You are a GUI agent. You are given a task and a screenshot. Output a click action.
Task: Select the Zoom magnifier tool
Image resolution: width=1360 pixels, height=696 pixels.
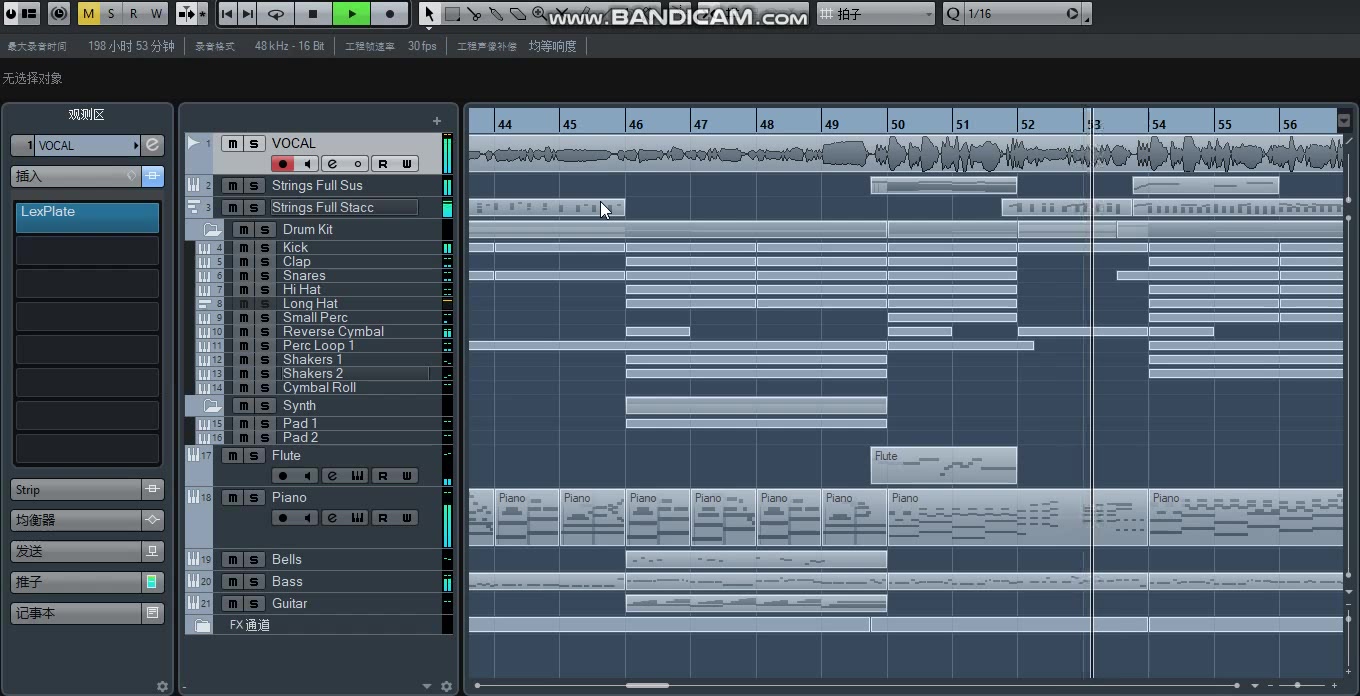coord(540,14)
